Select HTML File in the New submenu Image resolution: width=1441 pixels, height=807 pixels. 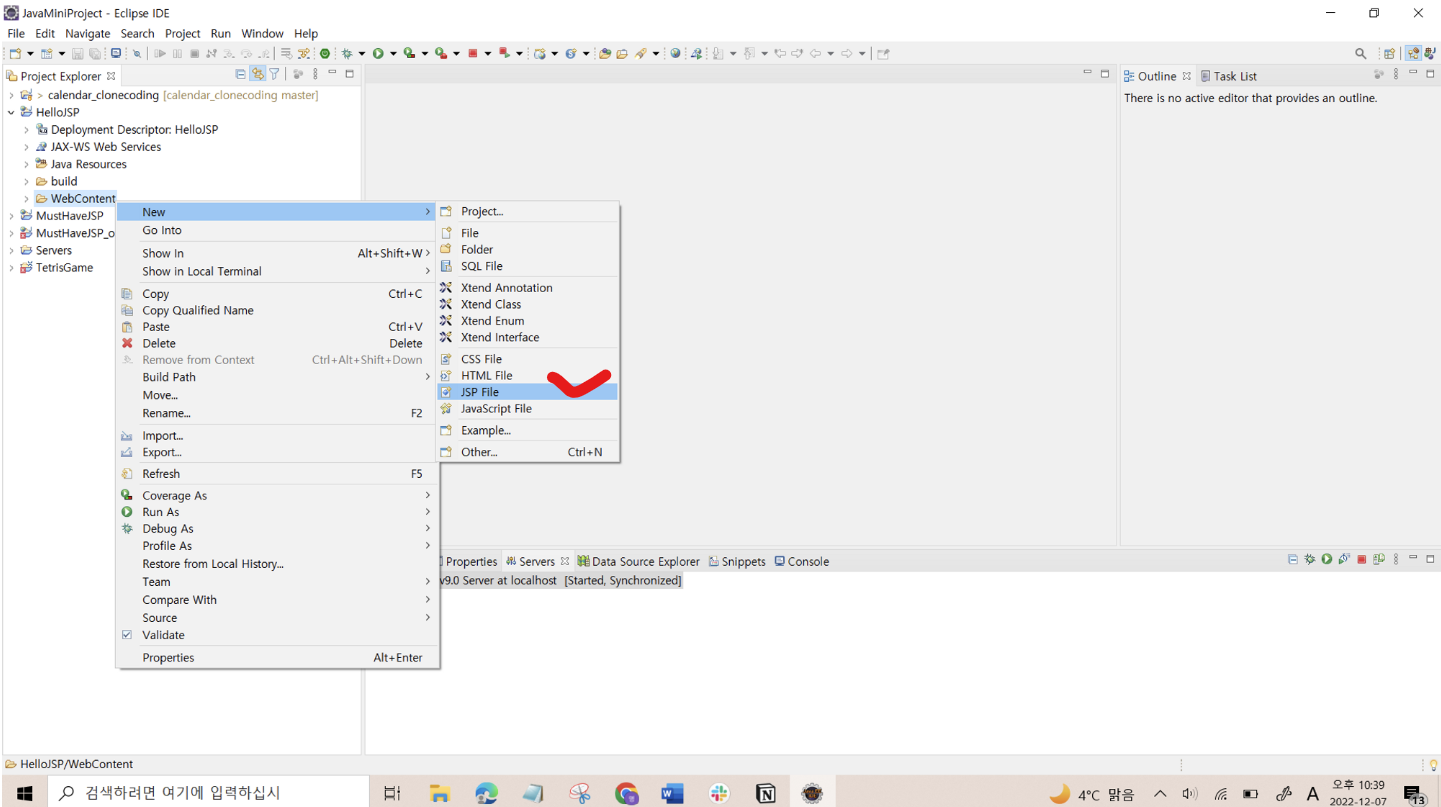point(528,375)
